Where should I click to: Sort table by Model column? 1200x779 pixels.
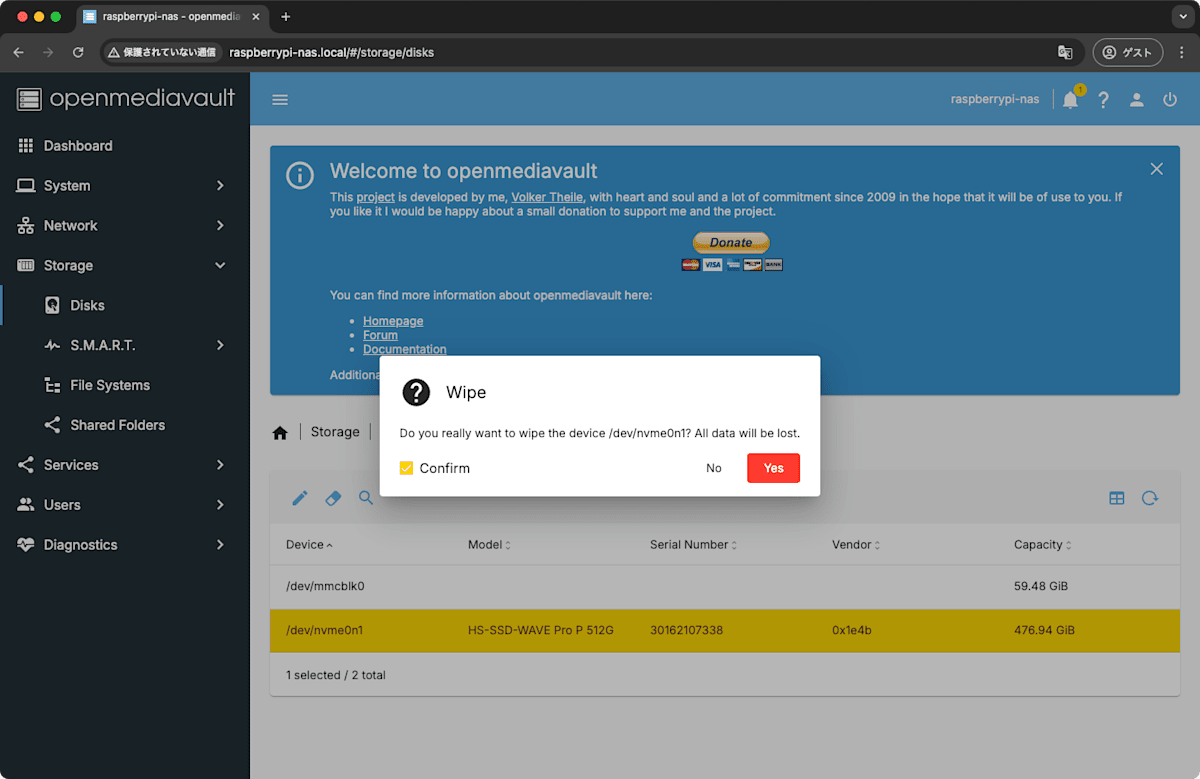pyautogui.click(x=489, y=545)
